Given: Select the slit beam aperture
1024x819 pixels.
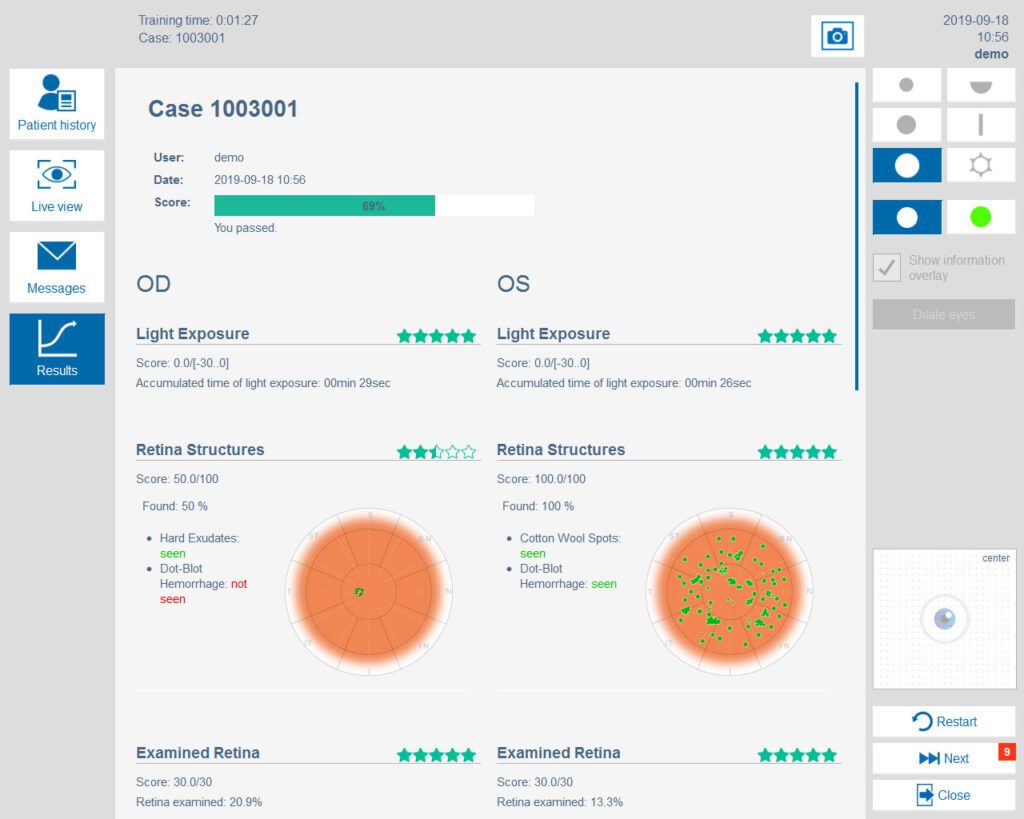Looking at the screenshot, I should 981,124.
